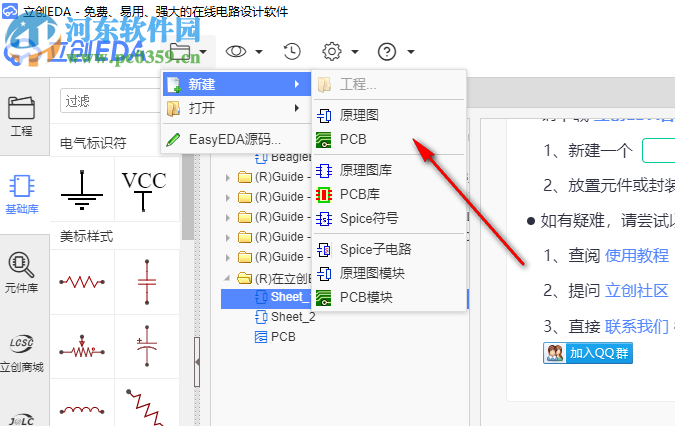The width and height of the screenshot is (675, 426).
Task: Expand the file menu dropdown arrow
Action: coord(203,52)
